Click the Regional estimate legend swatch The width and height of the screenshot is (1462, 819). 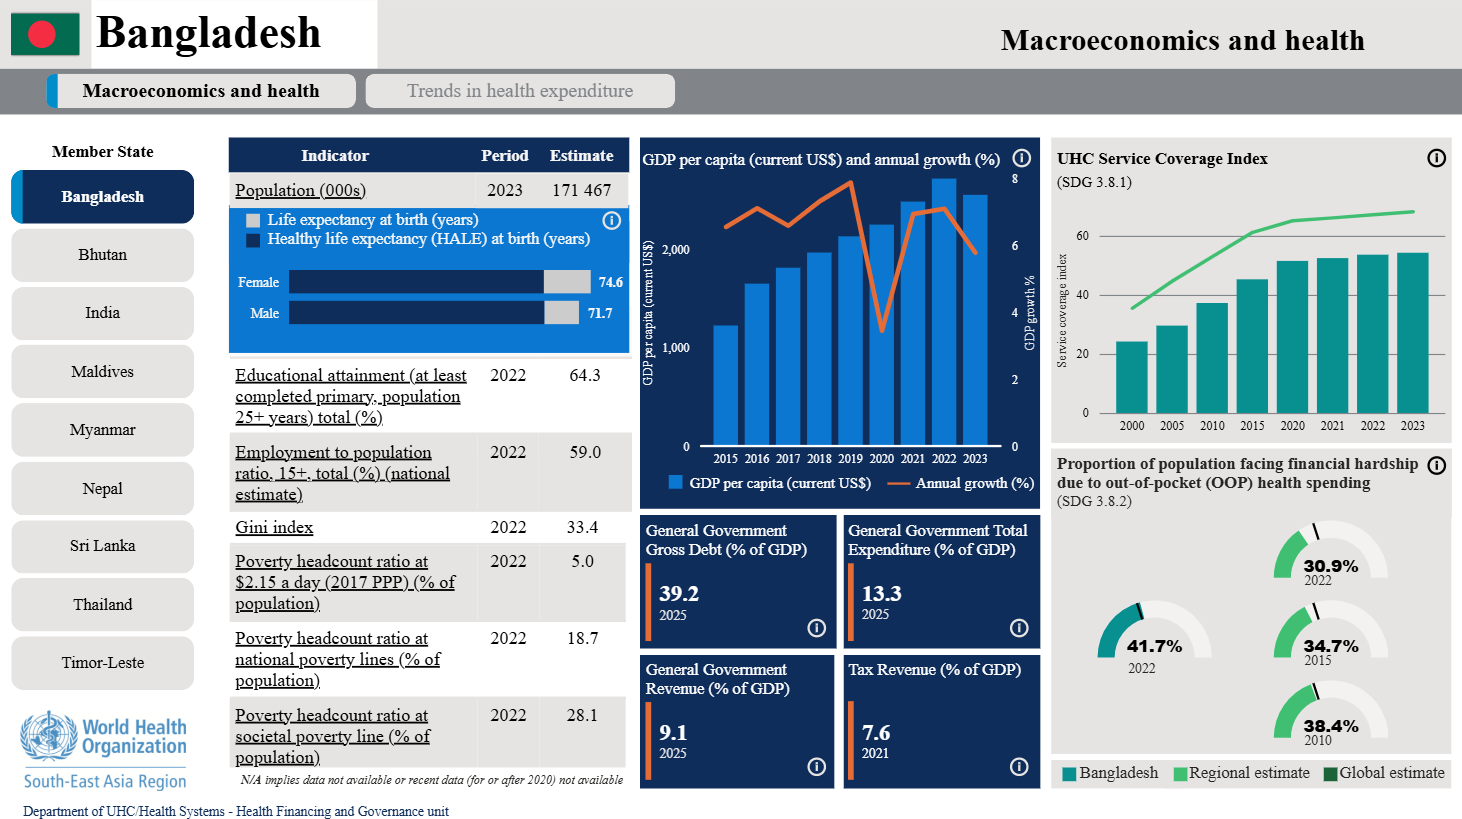tap(1180, 774)
